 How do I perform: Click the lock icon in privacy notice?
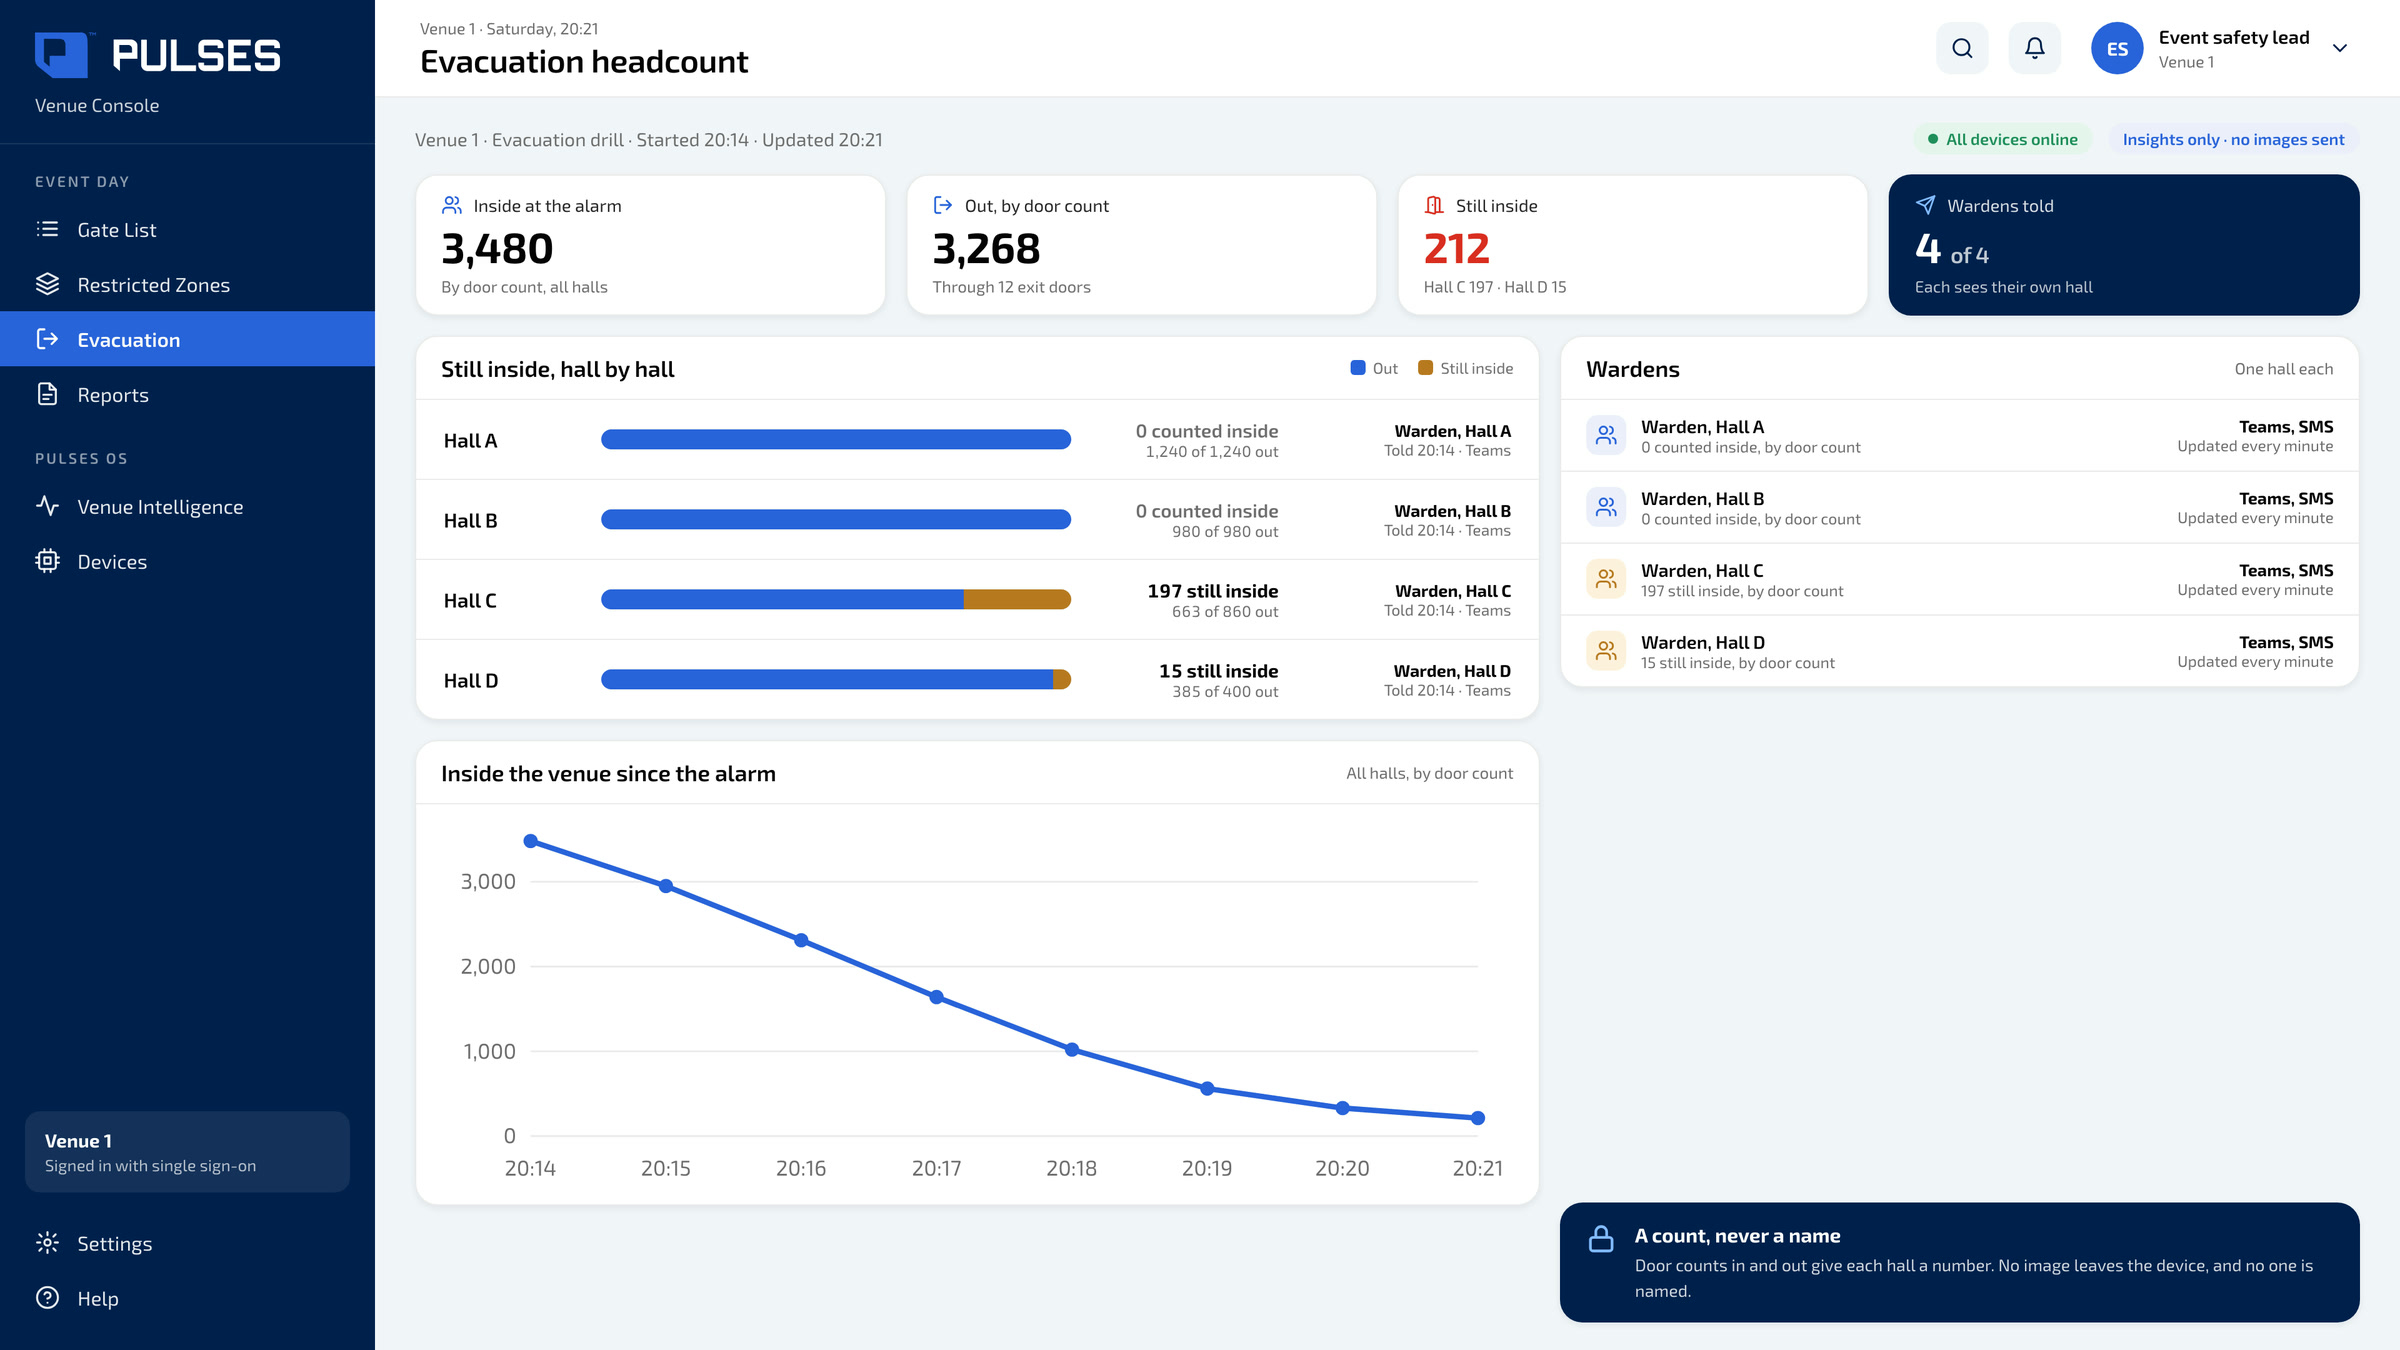[1601, 1239]
